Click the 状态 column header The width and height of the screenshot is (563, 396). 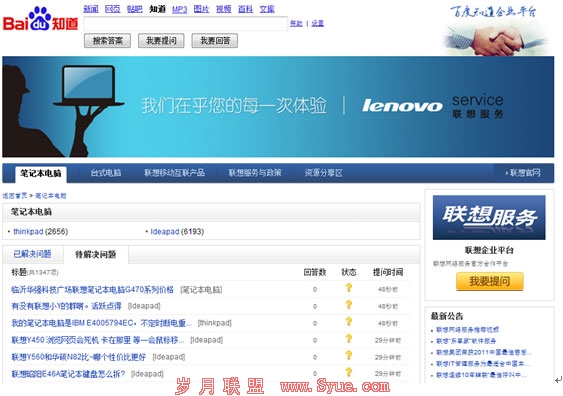click(348, 272)
